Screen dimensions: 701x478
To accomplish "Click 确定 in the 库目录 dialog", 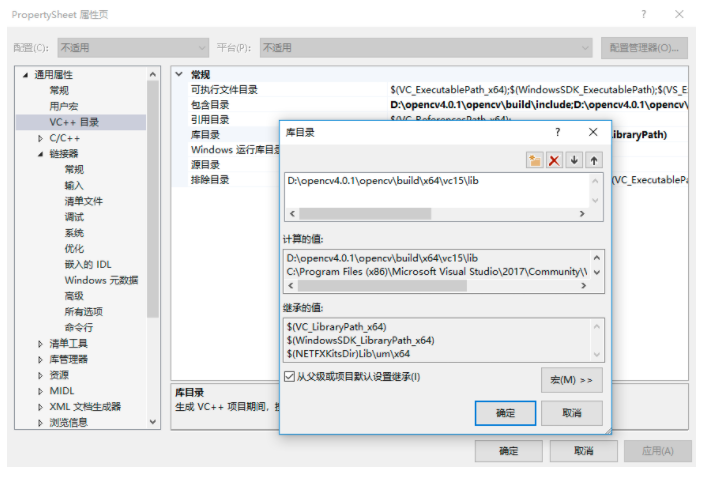I will pyautogui.click(x=505, y=413).
